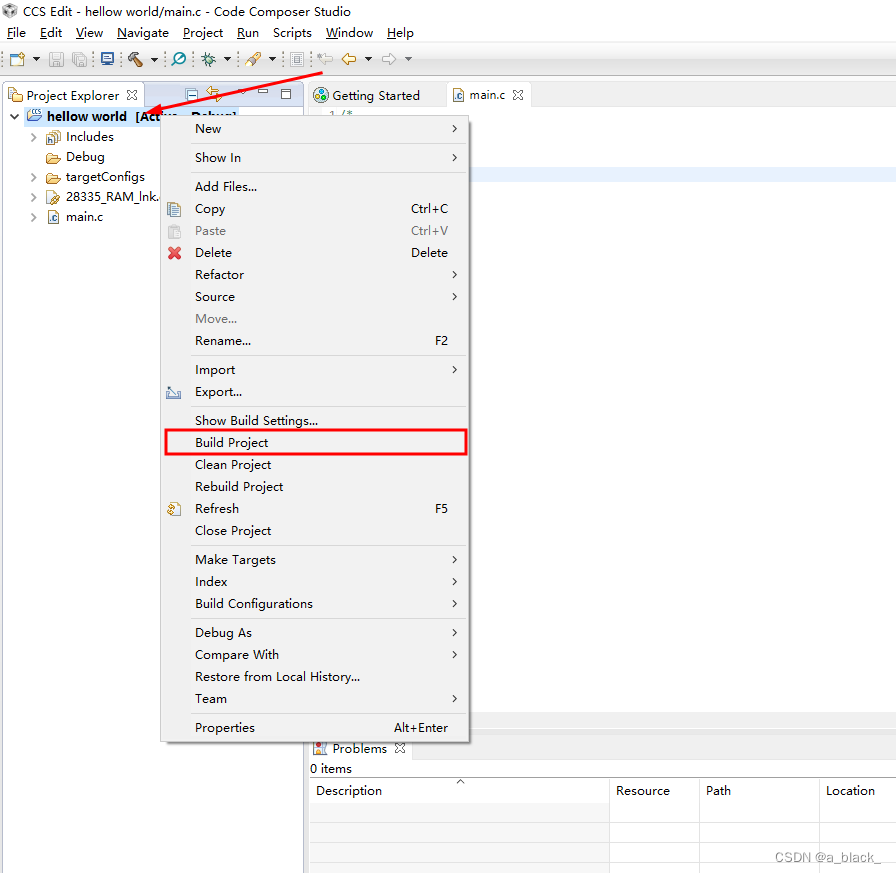
Task: Go to last edit location arrow icon
Action: pyautogui.click(x=325, y=59)
